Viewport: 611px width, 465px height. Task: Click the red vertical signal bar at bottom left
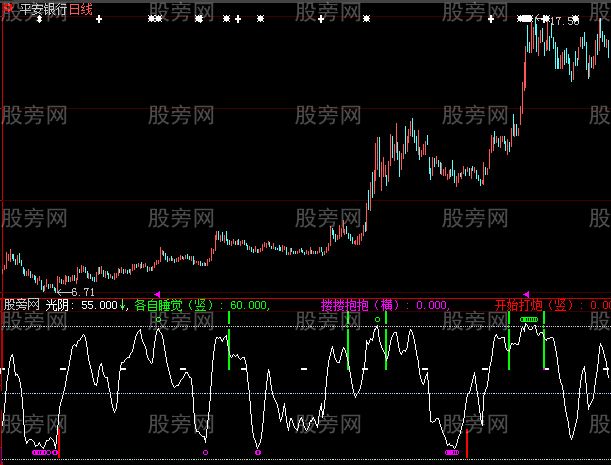(59, 441)
